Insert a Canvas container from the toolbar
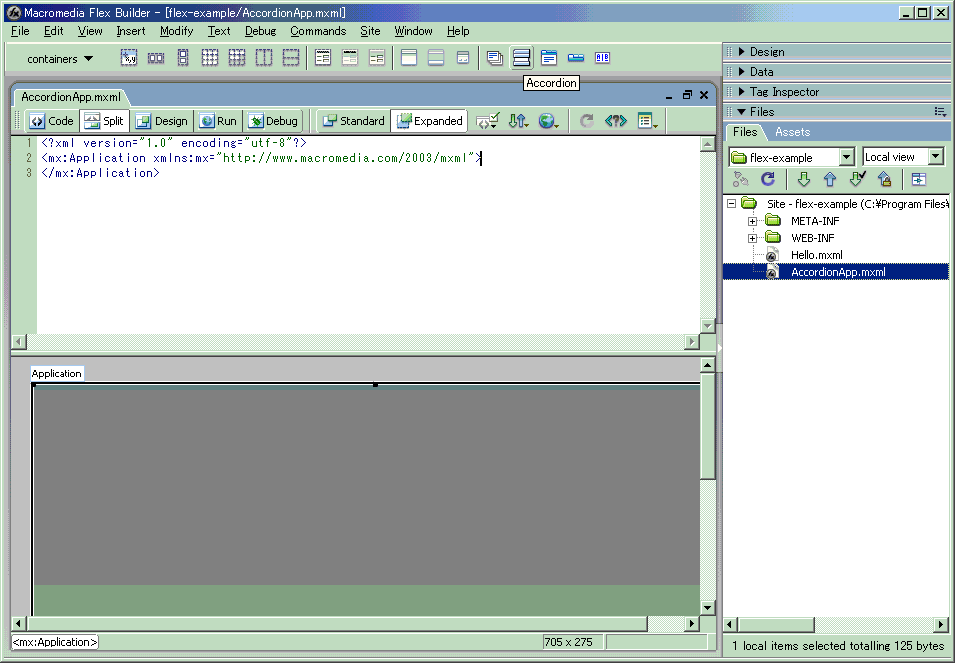The height and width of the screenshot is (663, 955). (x=129, y=58)
